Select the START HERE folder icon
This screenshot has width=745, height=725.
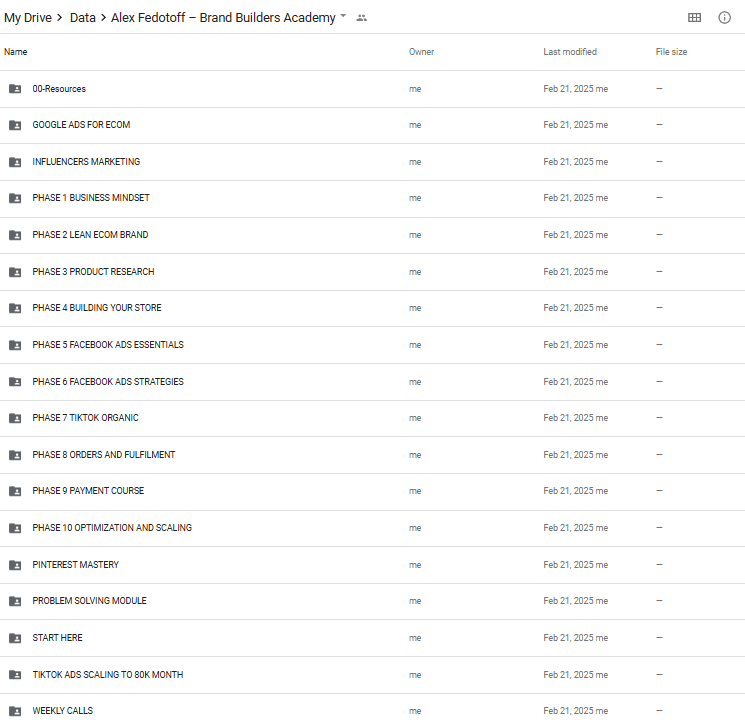(x=15, y=638)
